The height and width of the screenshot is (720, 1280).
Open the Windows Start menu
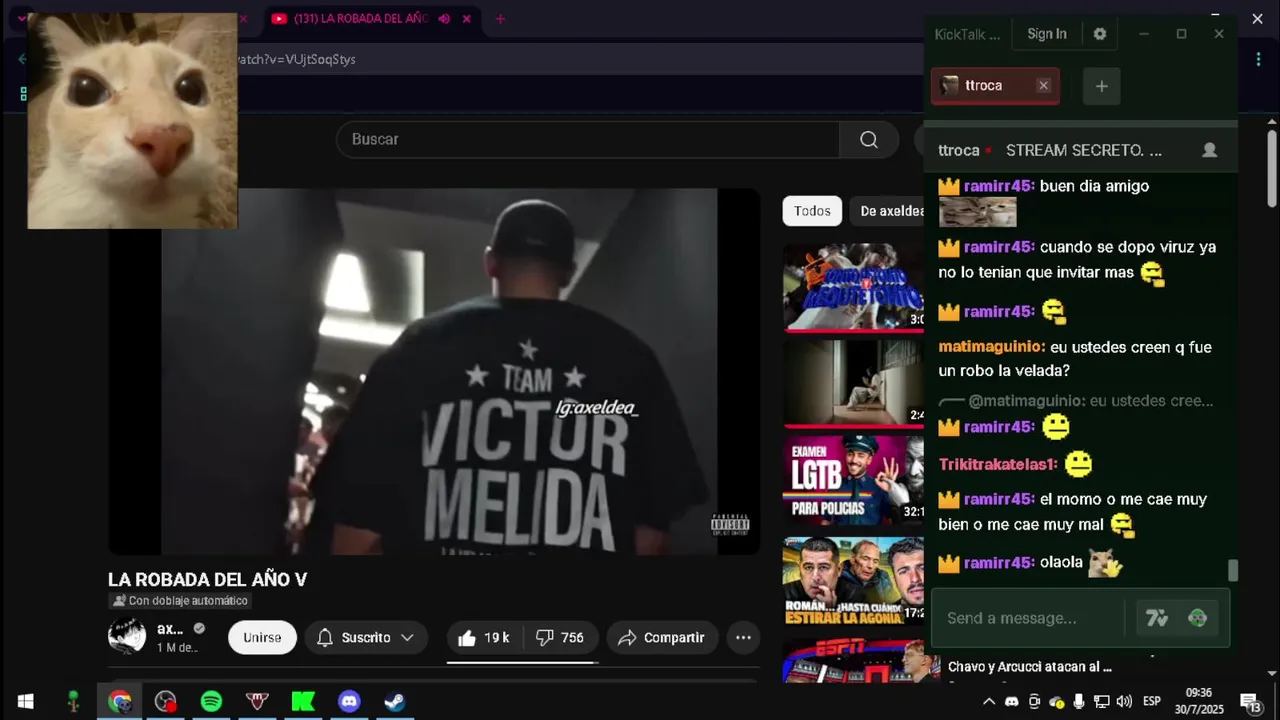25,701
